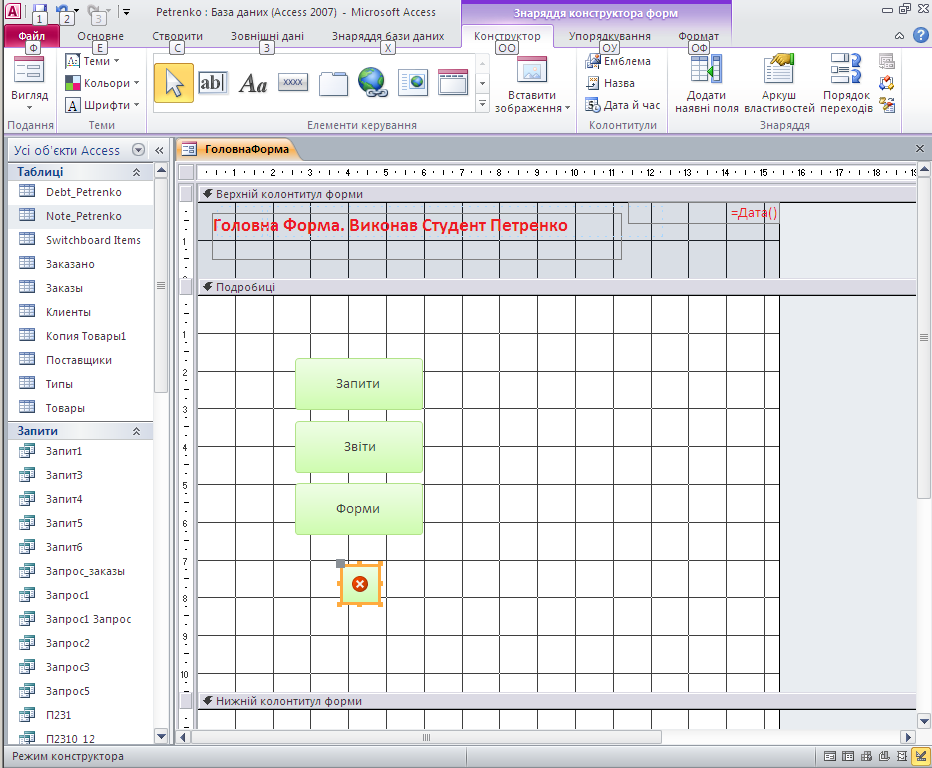The height and width of the screenshot is (768, 932).
Task: Select the Button (xxxx) control
Action: (x=293, y=82)
